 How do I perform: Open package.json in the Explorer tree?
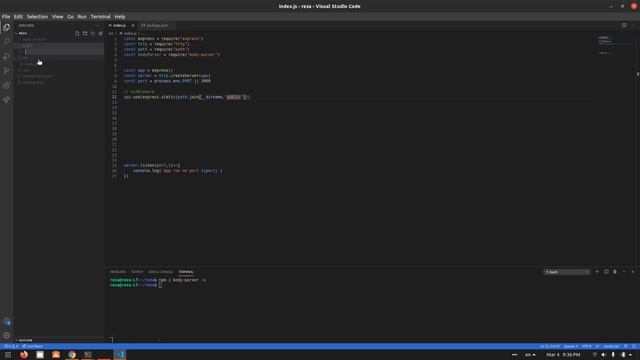point(33,82)
